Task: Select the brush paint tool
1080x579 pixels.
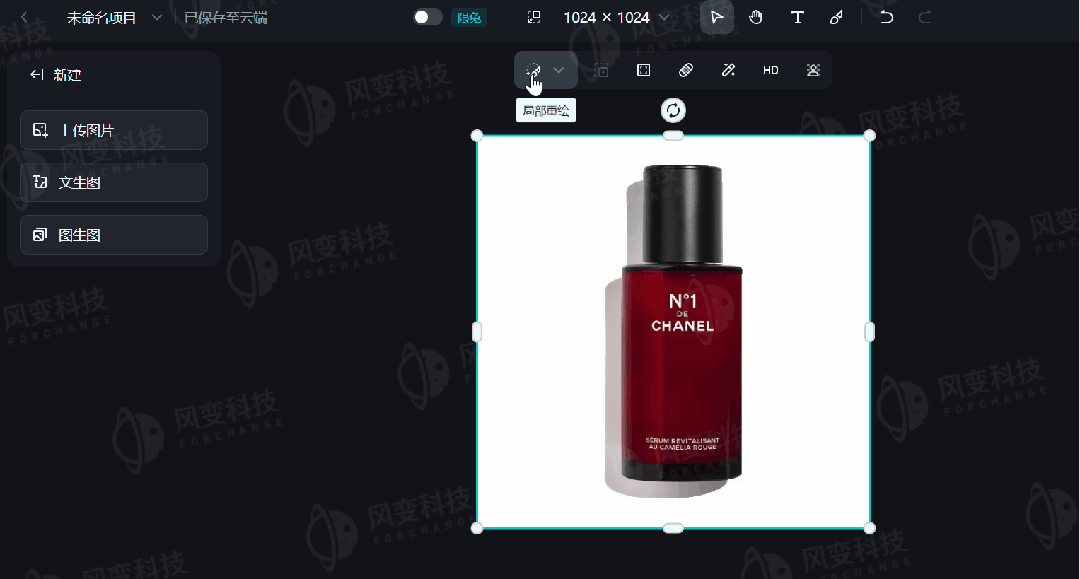Action: click(836, 17)
